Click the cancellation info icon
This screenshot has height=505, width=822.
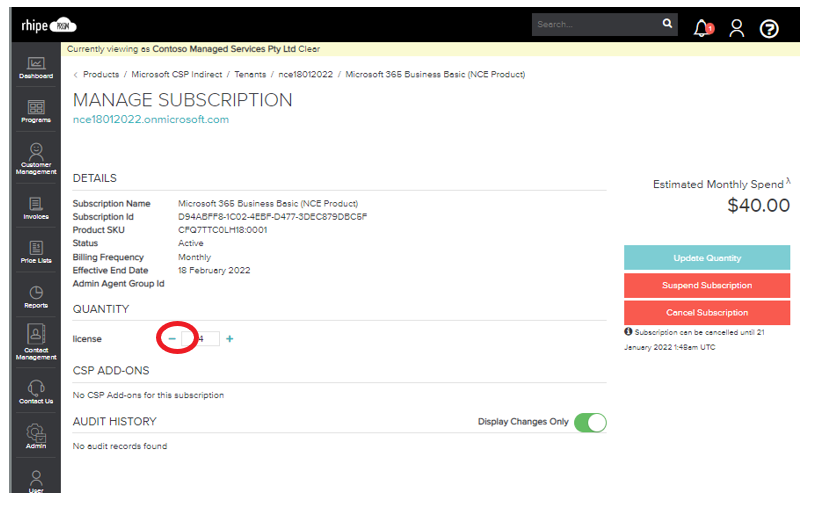(x=628, y=331)
